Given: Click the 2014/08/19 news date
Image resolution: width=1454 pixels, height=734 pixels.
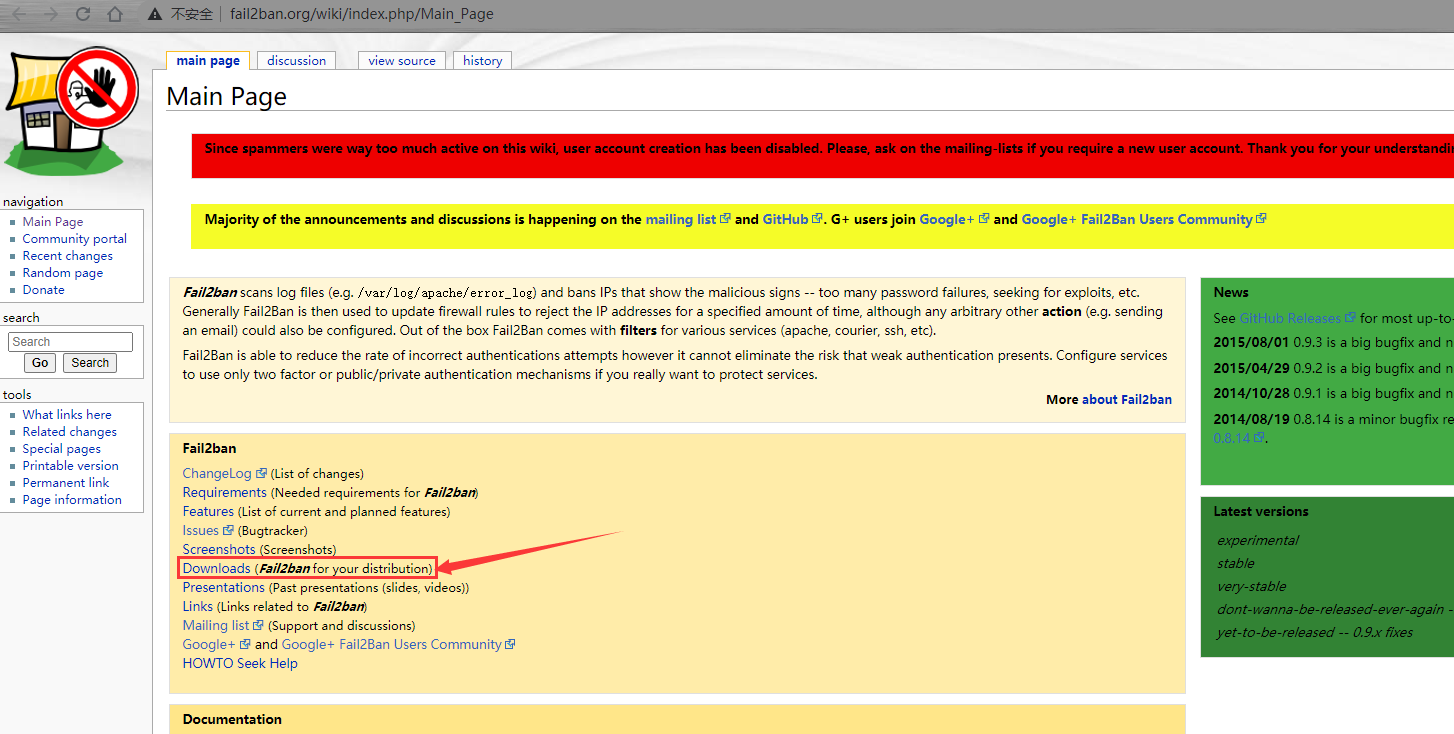Looking at the screenshot, I should tap(1251, 419).
